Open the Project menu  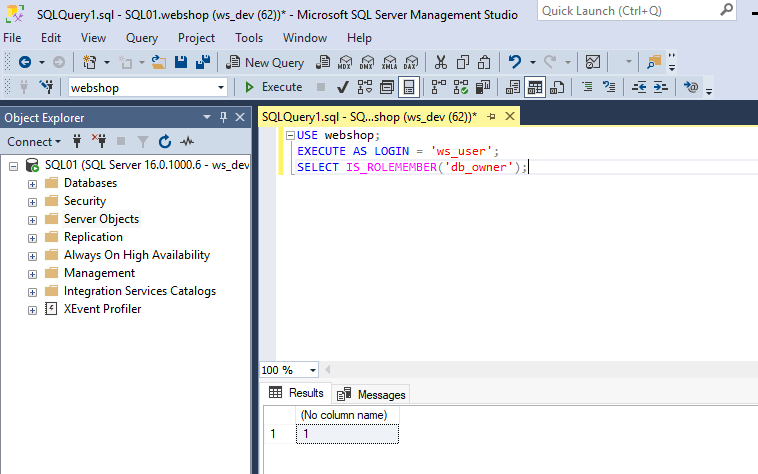point(196,38)
